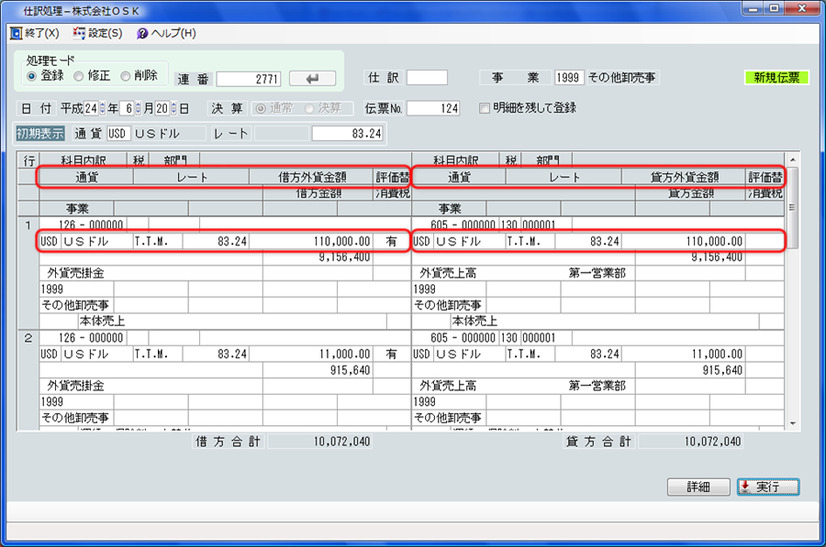826x547 pixels.
Task: Click the 実行 button
Action: (768, 487)
